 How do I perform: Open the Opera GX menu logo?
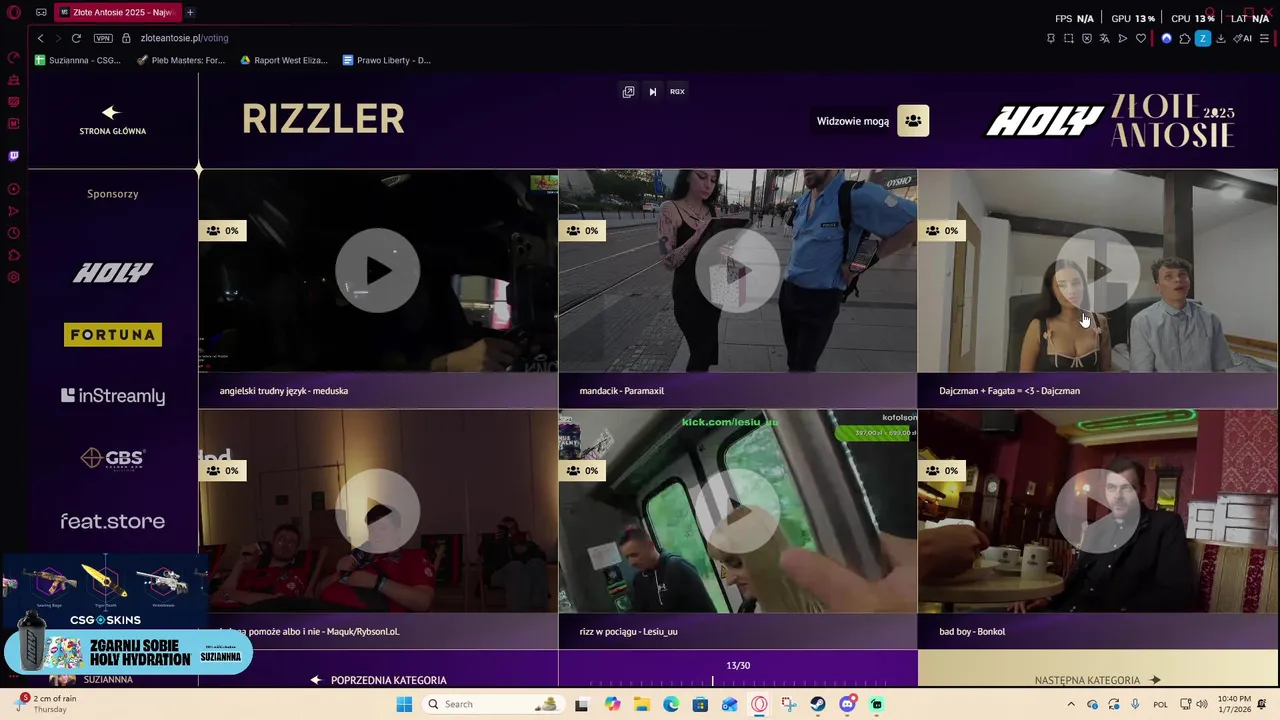(x=14, y=13)
